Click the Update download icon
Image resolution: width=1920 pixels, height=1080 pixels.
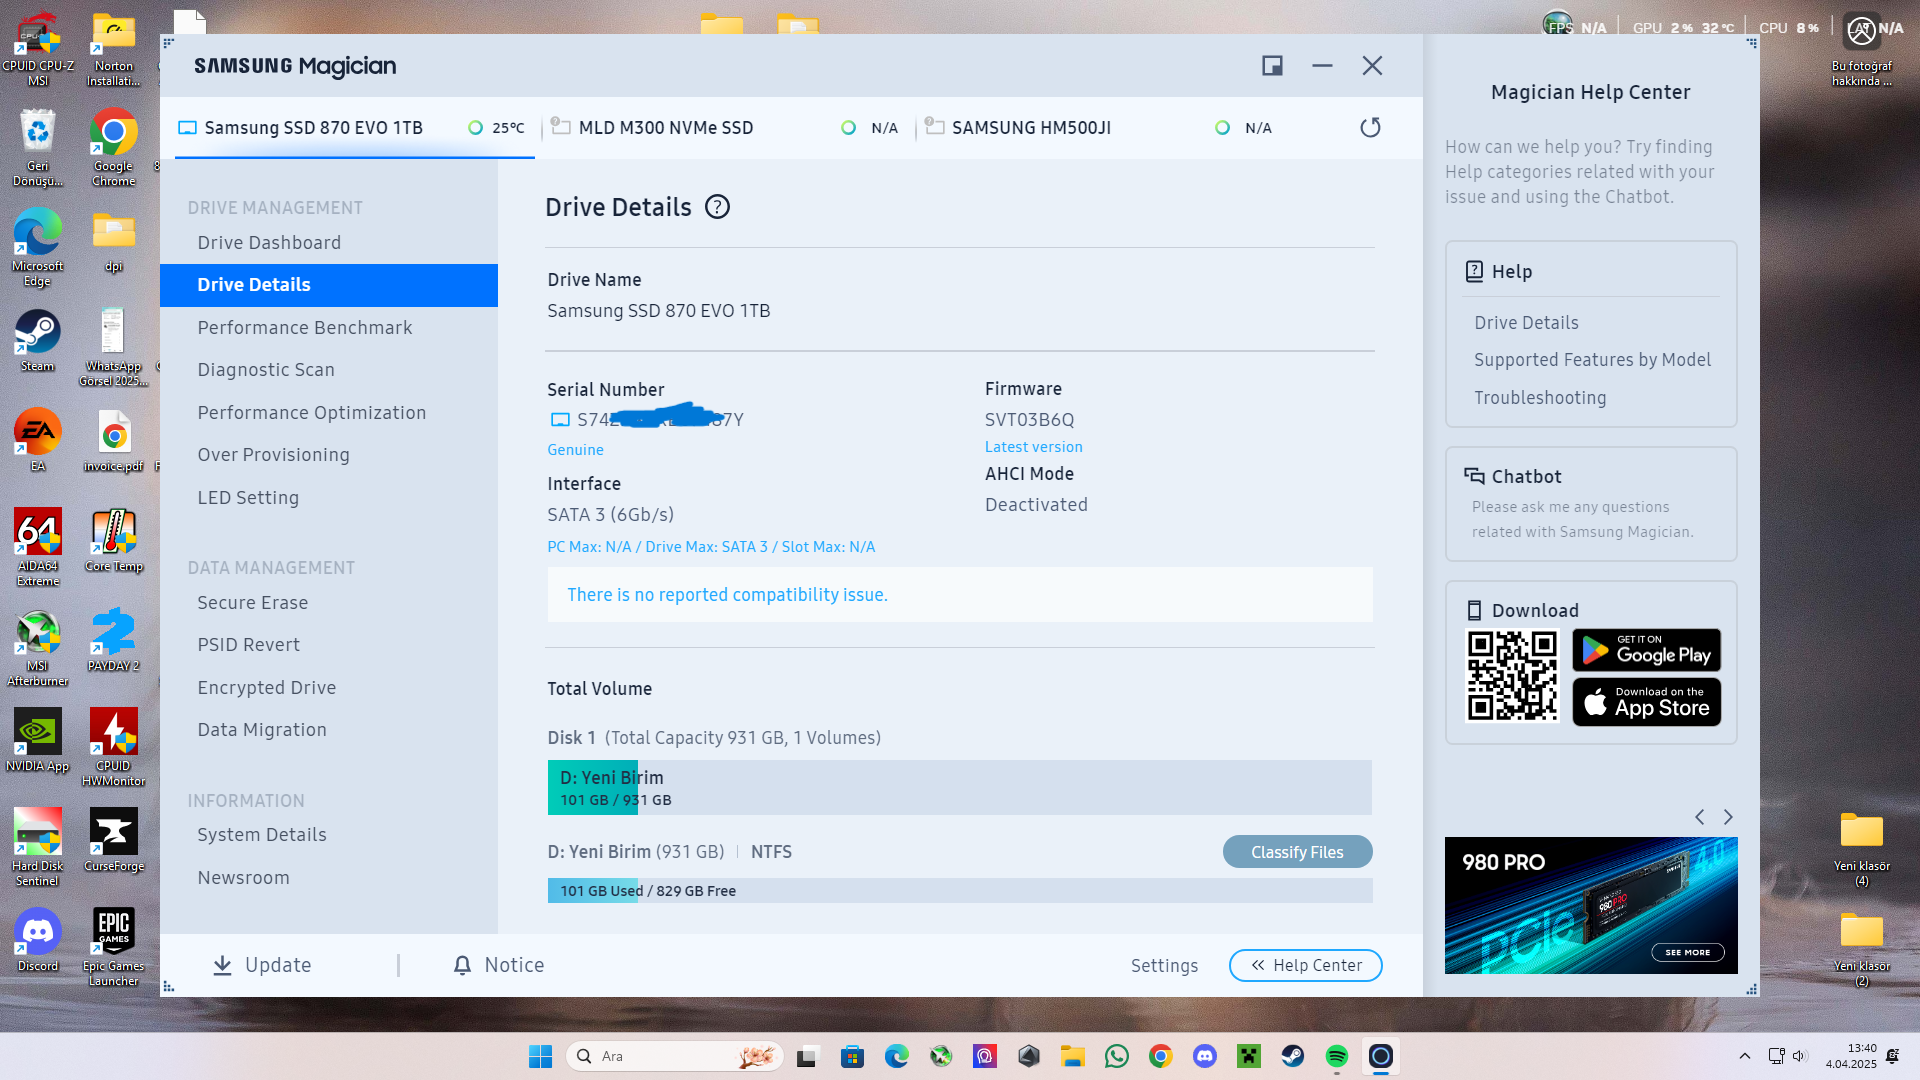(222, 965)
